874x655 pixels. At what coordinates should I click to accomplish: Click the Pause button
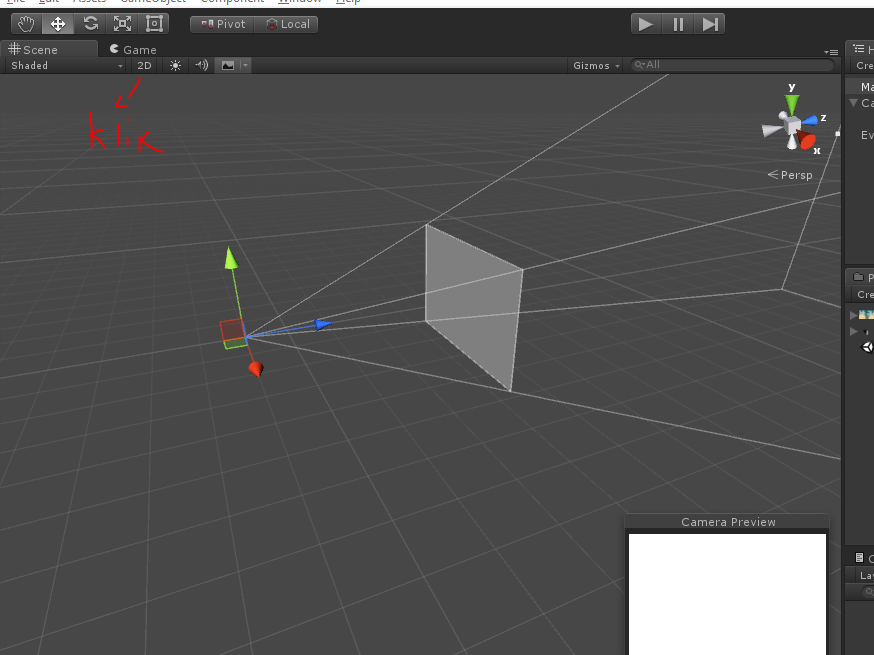point(677,24)
